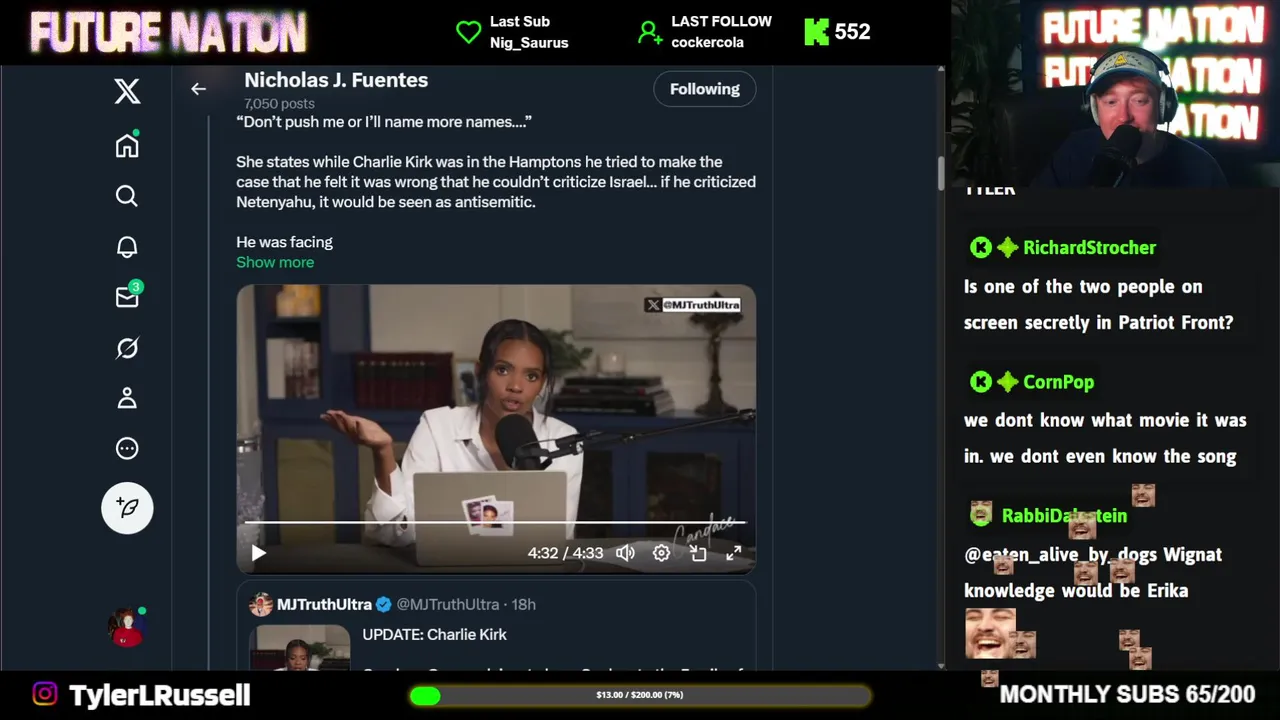Open the Explore search icon
The width and height of the screenshot is (1280, 720).
pos(127,196)
